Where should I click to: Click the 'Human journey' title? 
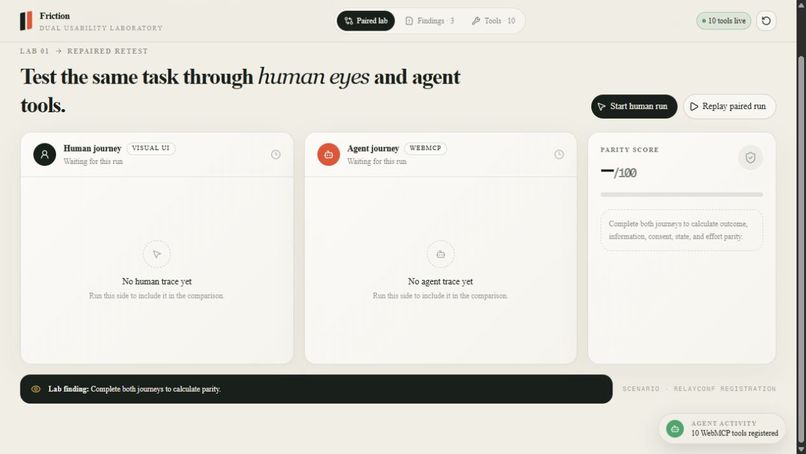click(93, 148)
